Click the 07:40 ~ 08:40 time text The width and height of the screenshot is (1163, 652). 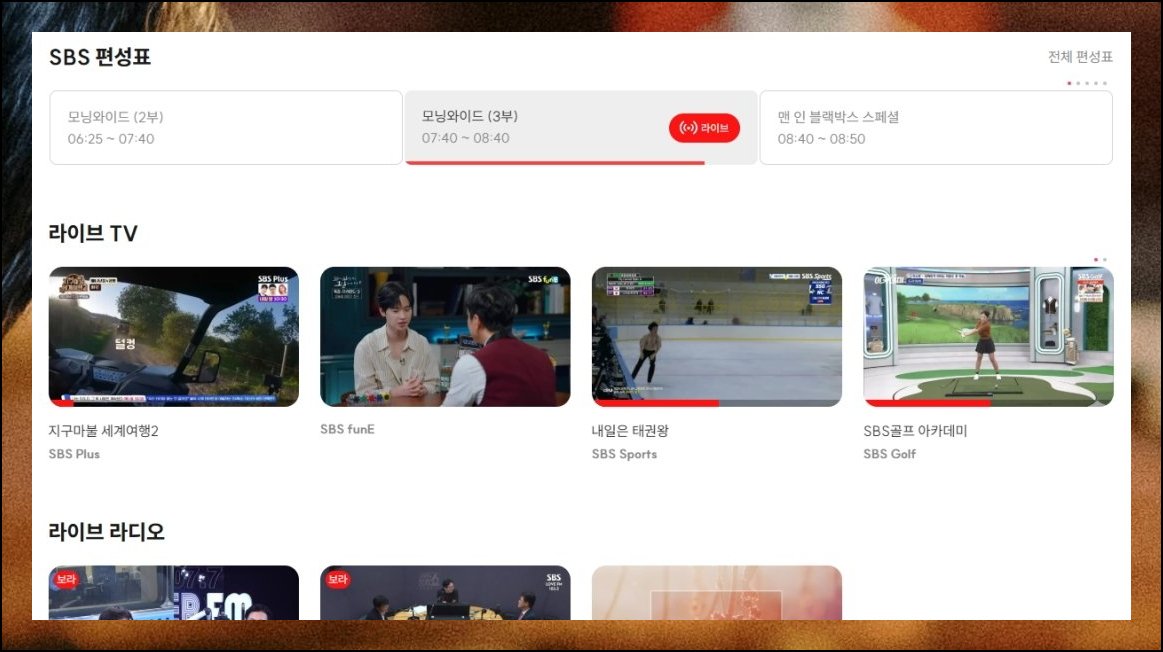point(465,139)
